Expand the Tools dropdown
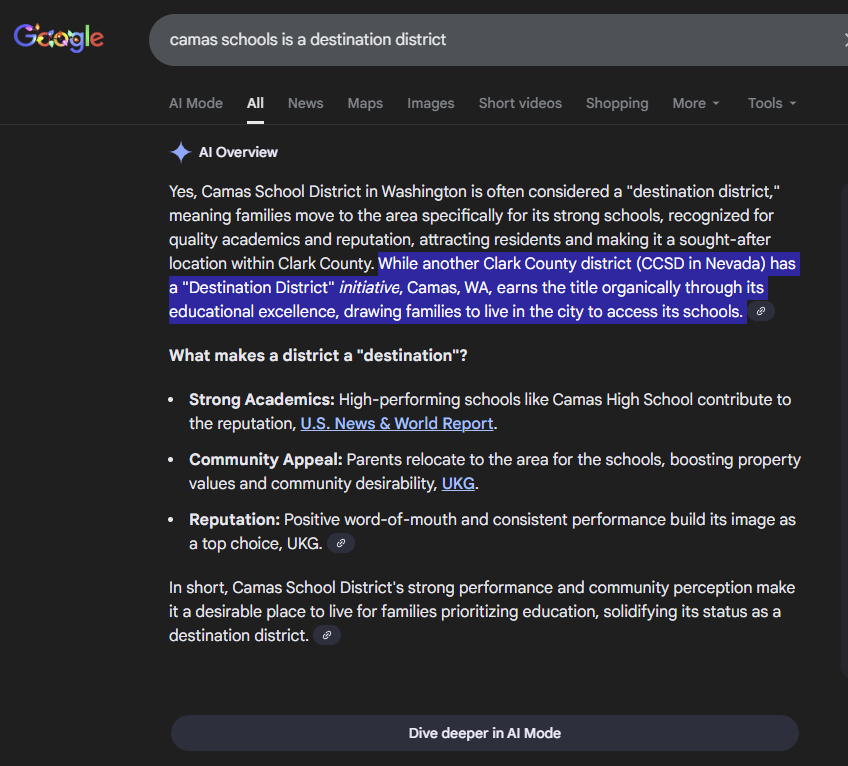 click(772, 103)
